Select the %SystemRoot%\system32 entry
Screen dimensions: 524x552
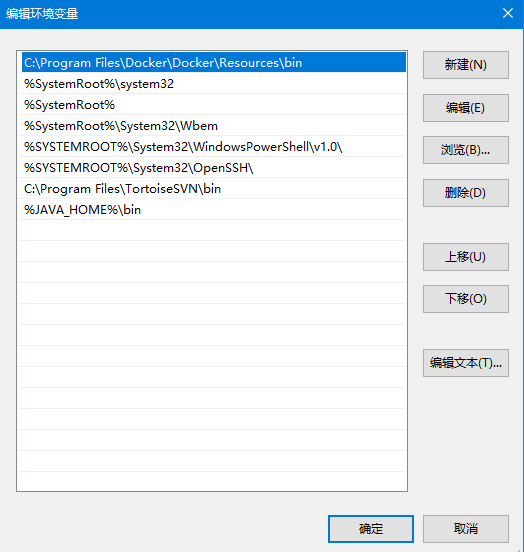pos(214,84)
